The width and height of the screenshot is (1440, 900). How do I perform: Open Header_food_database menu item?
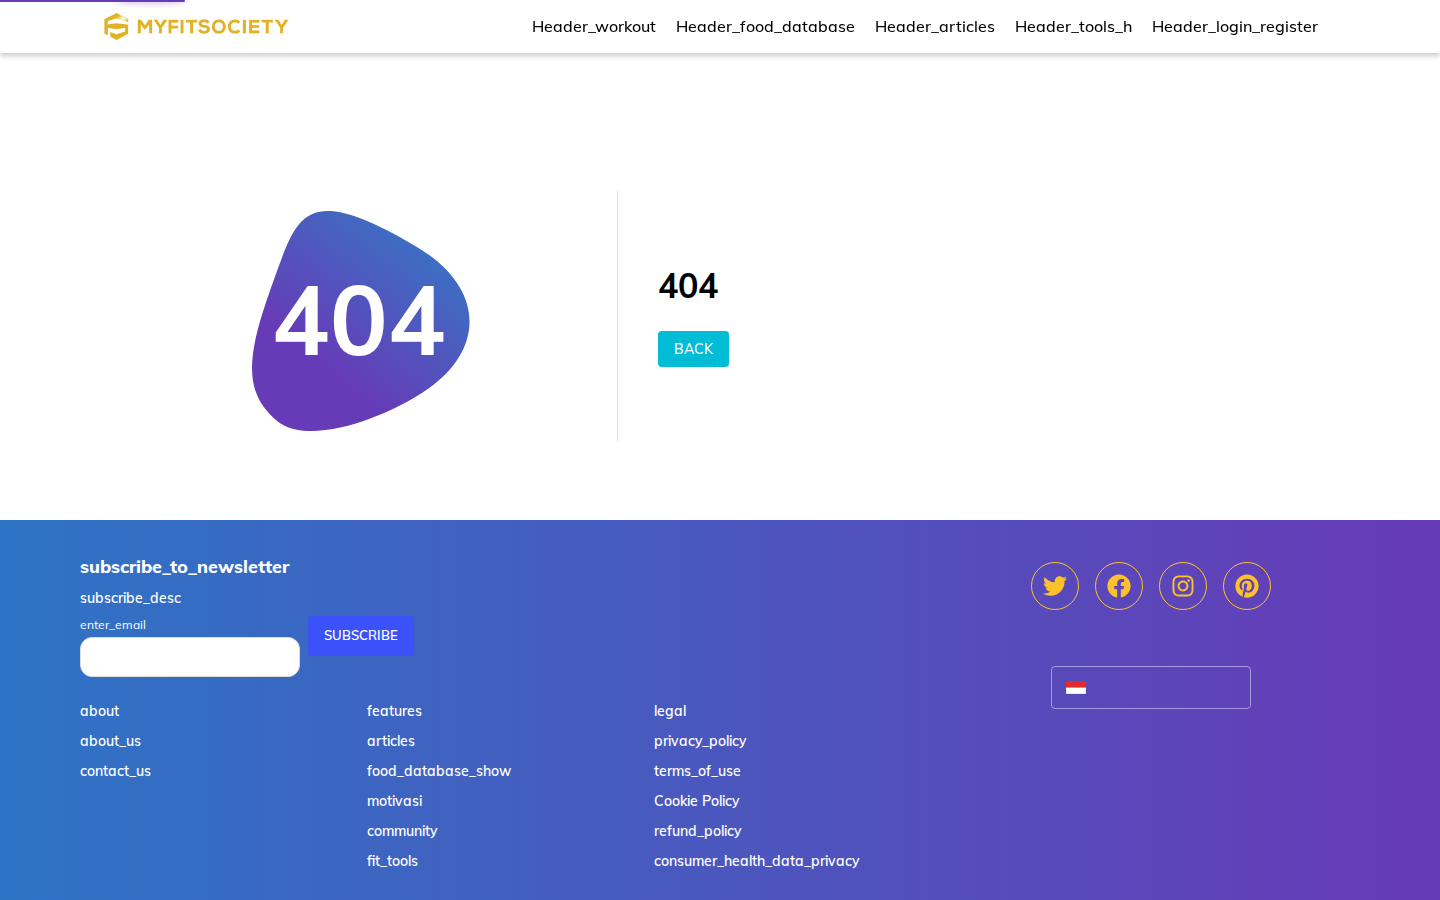click(765, 27)
